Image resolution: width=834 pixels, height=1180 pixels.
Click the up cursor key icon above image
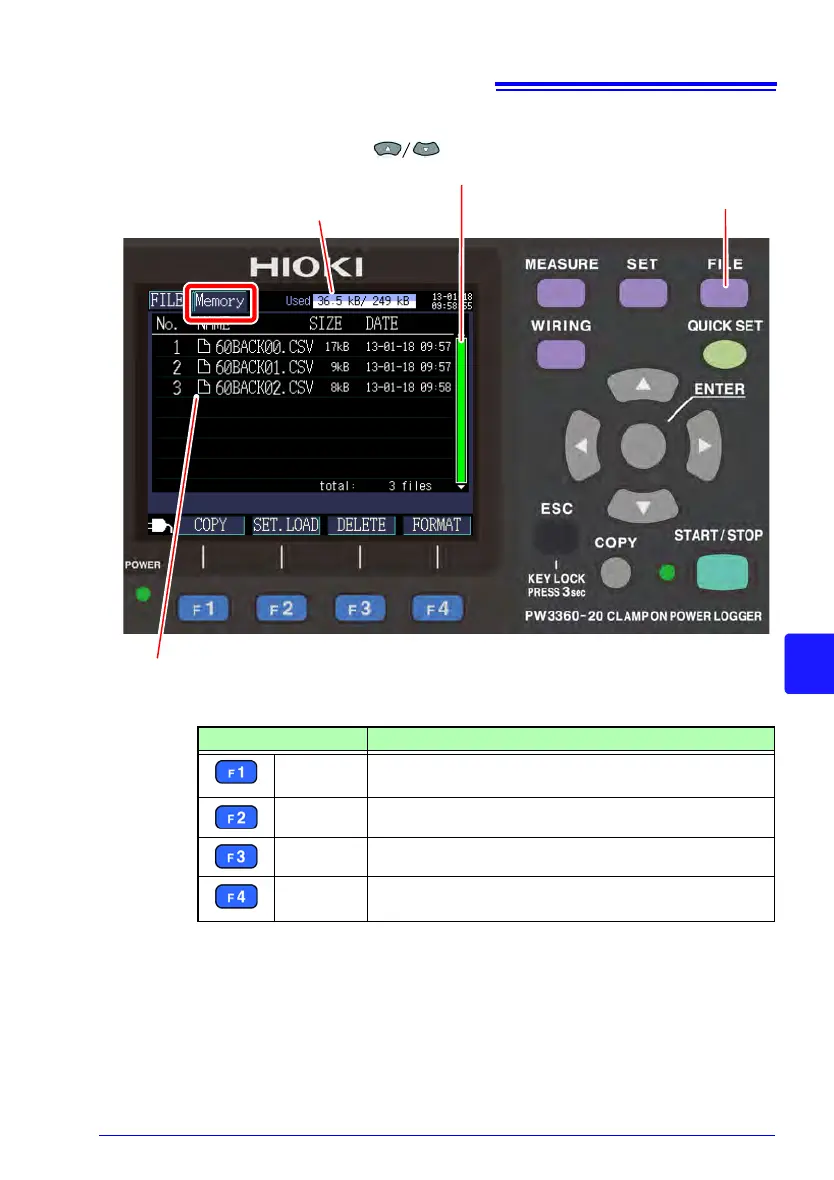tap(388, 149)
